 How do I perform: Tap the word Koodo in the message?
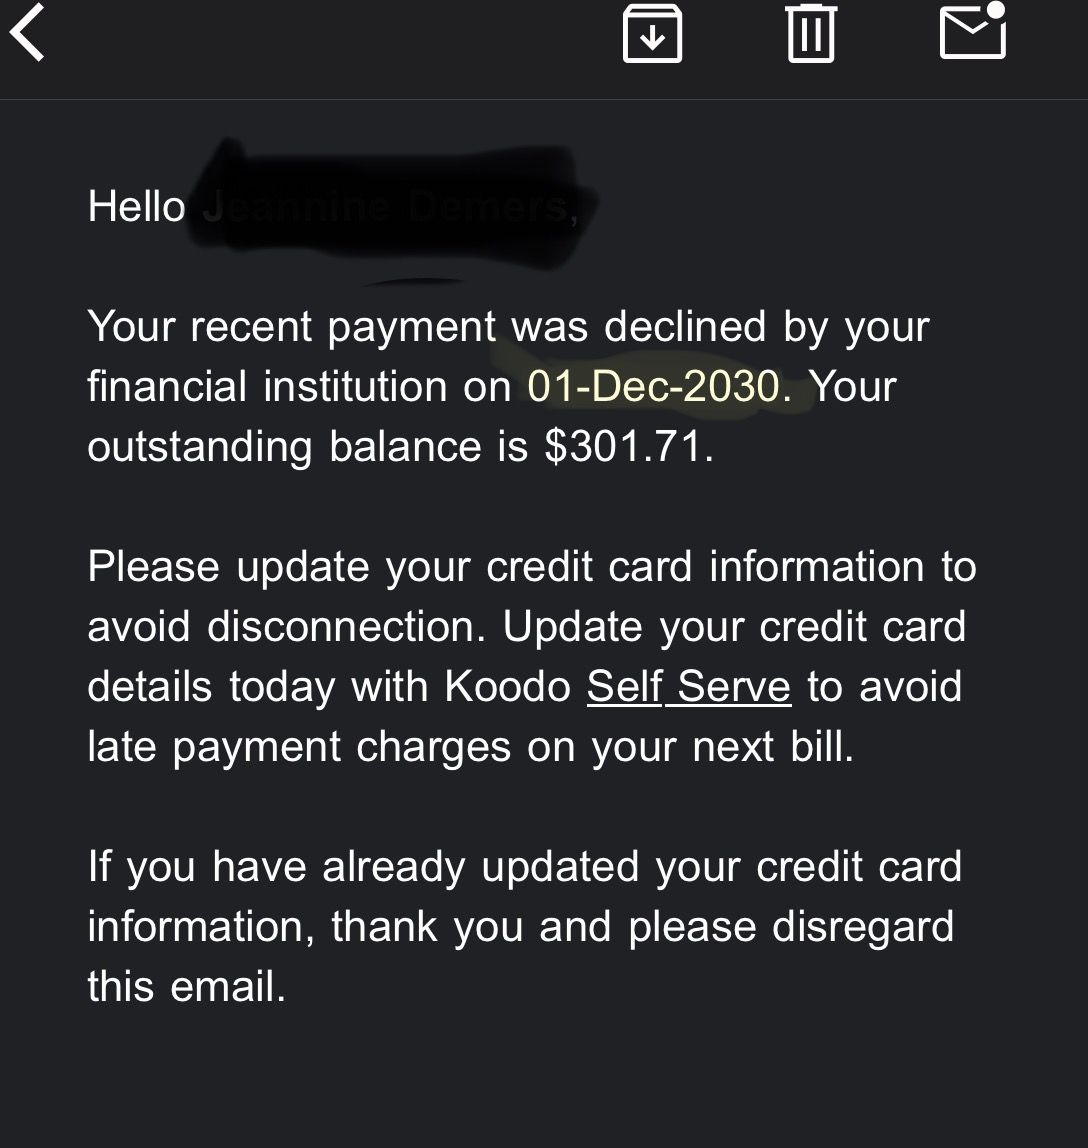[x=507, y=687]
